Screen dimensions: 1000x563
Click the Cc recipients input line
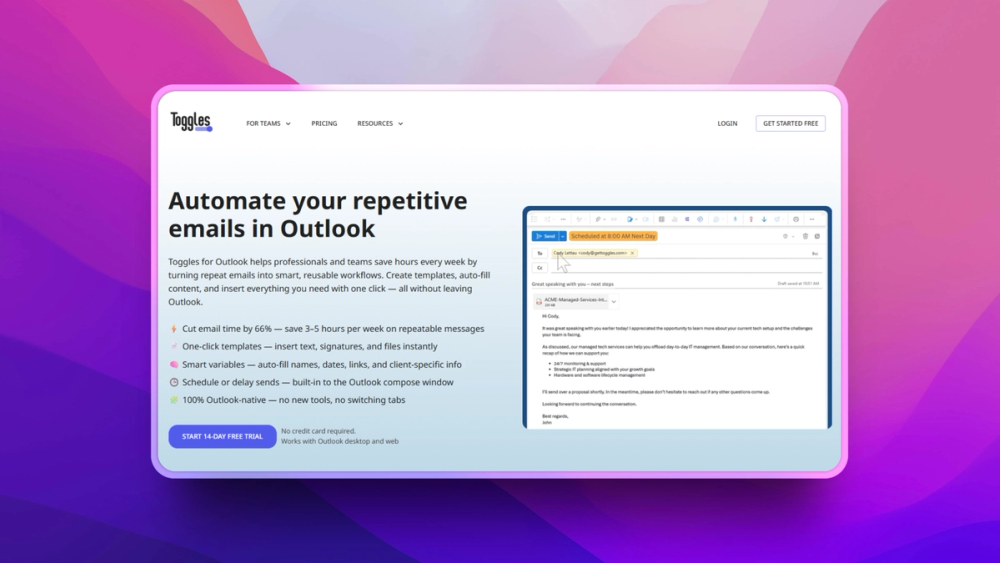point(686,268)
